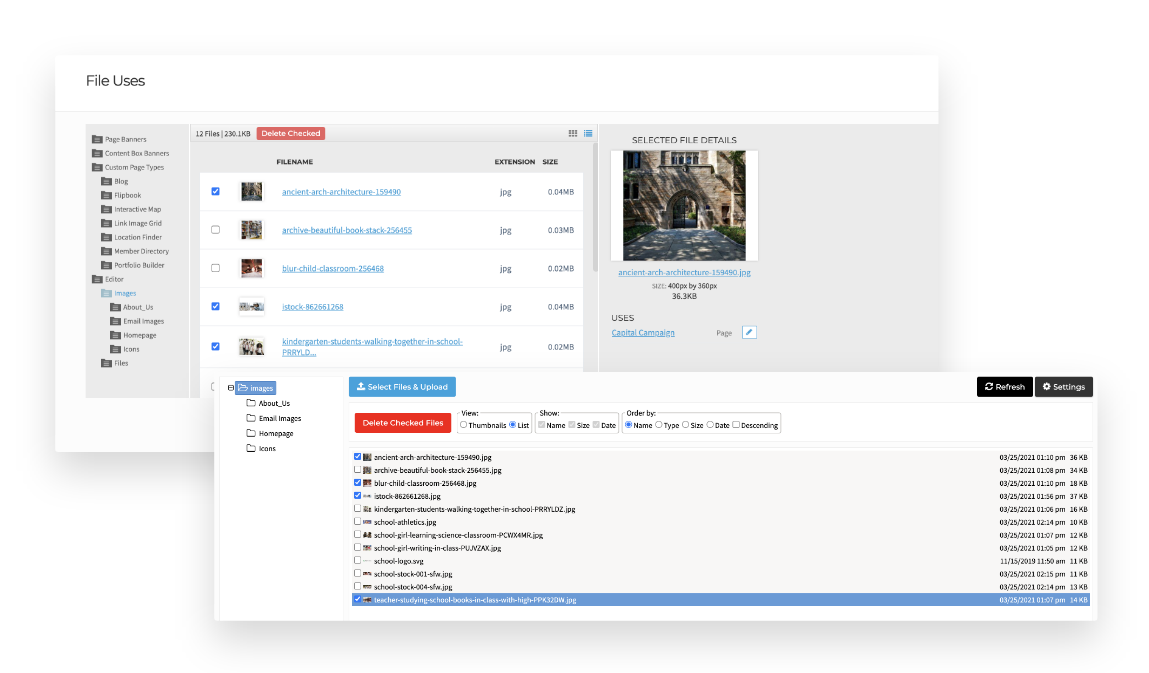Refresh the file listing
1149x673 pixels.
point(1004,387)
